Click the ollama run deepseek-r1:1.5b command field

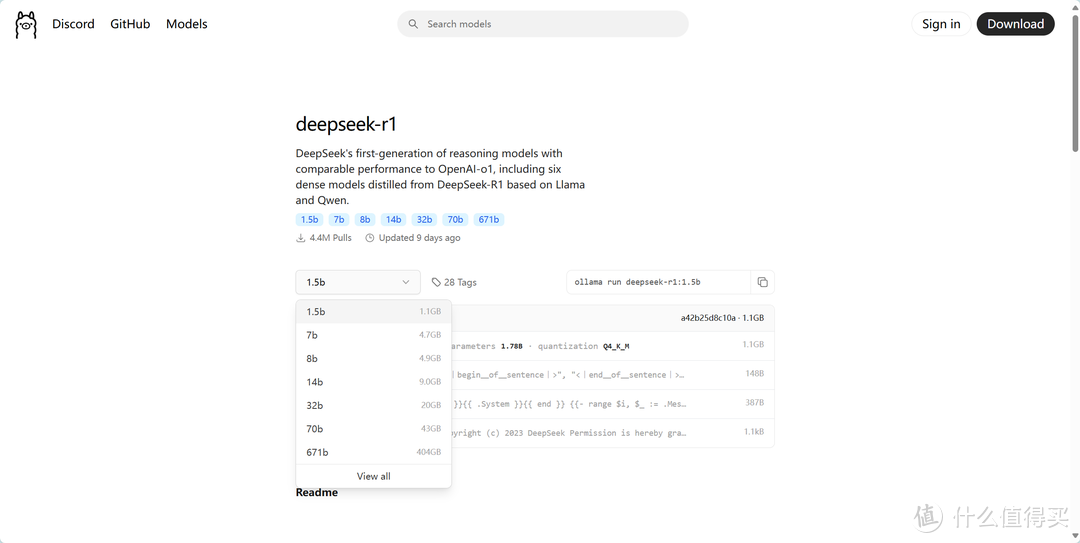coord(658,282)
